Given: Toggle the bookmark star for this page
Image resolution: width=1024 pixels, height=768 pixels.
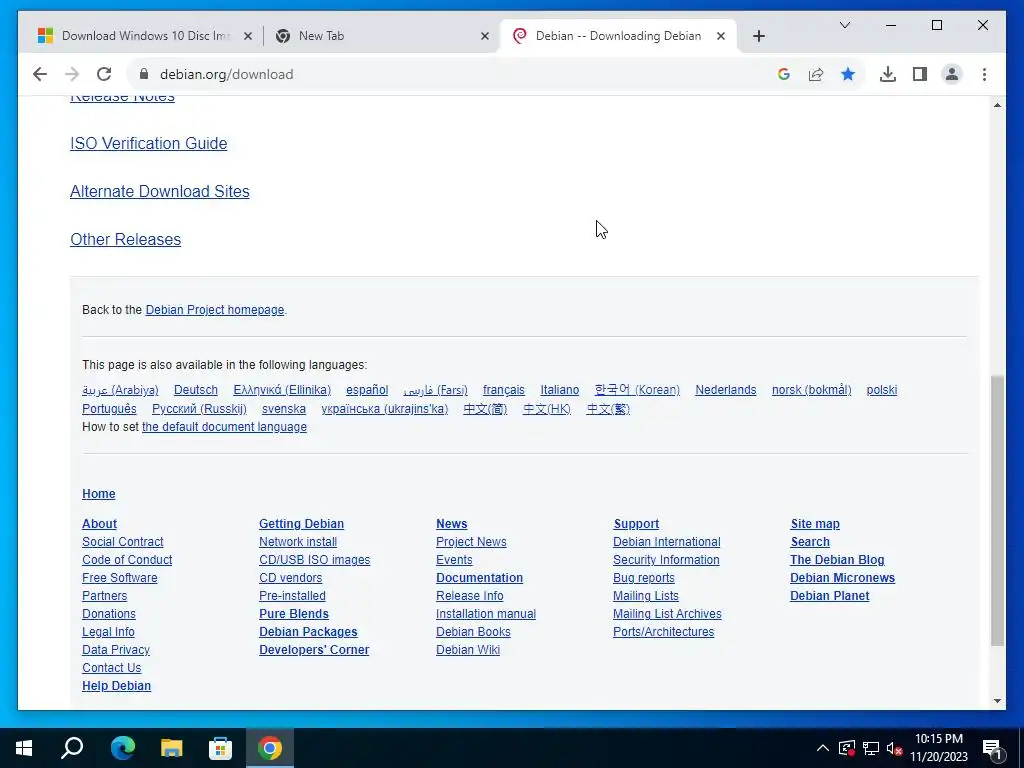Looking at the screenshot, I should coord(848,74).
